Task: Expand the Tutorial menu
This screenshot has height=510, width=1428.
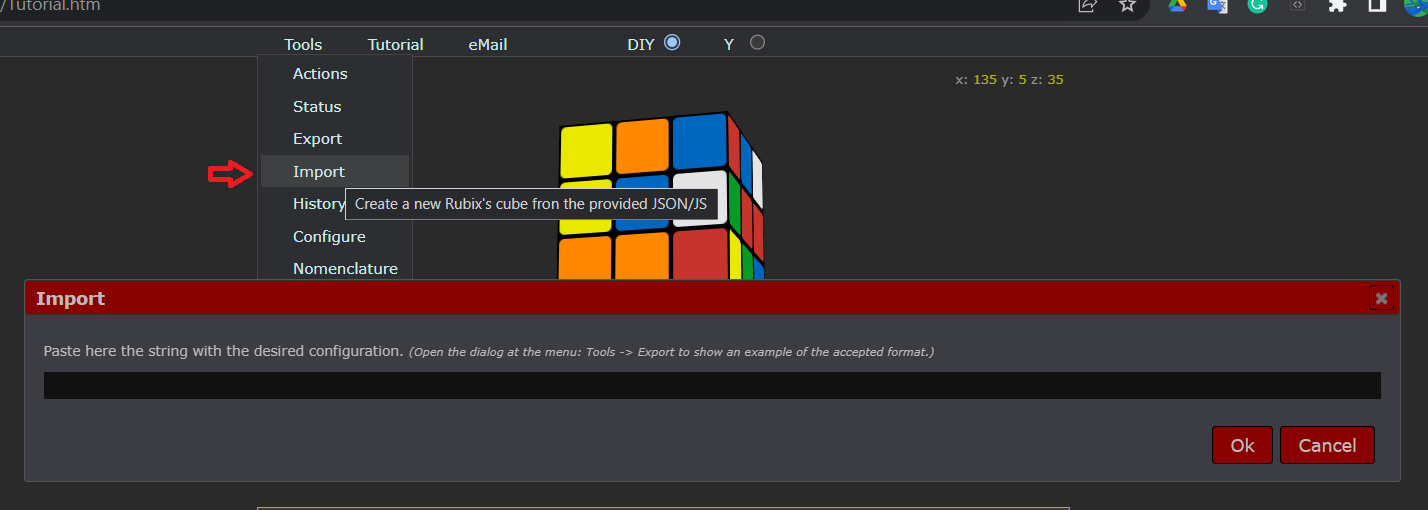Action: point(395,44)
